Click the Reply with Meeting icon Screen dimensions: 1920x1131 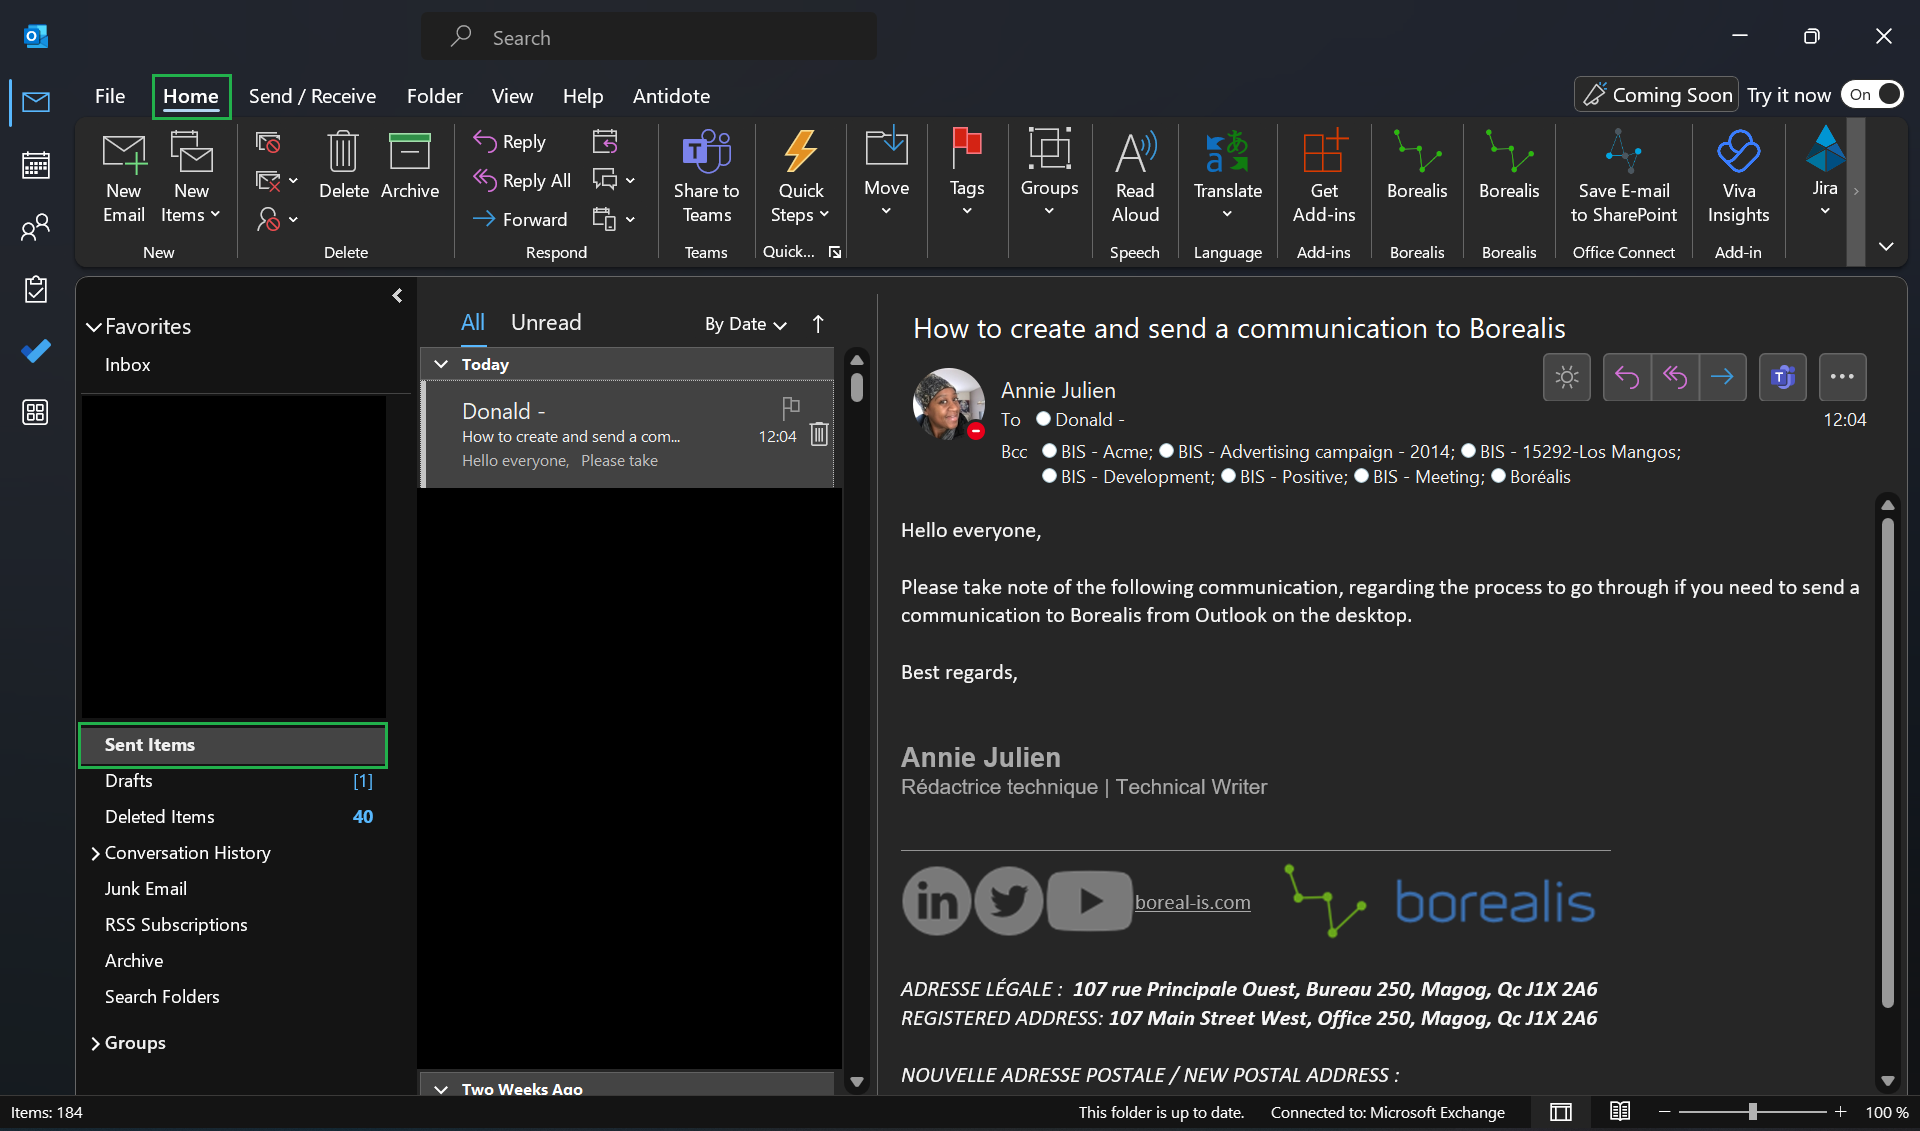tap(605, 142)
